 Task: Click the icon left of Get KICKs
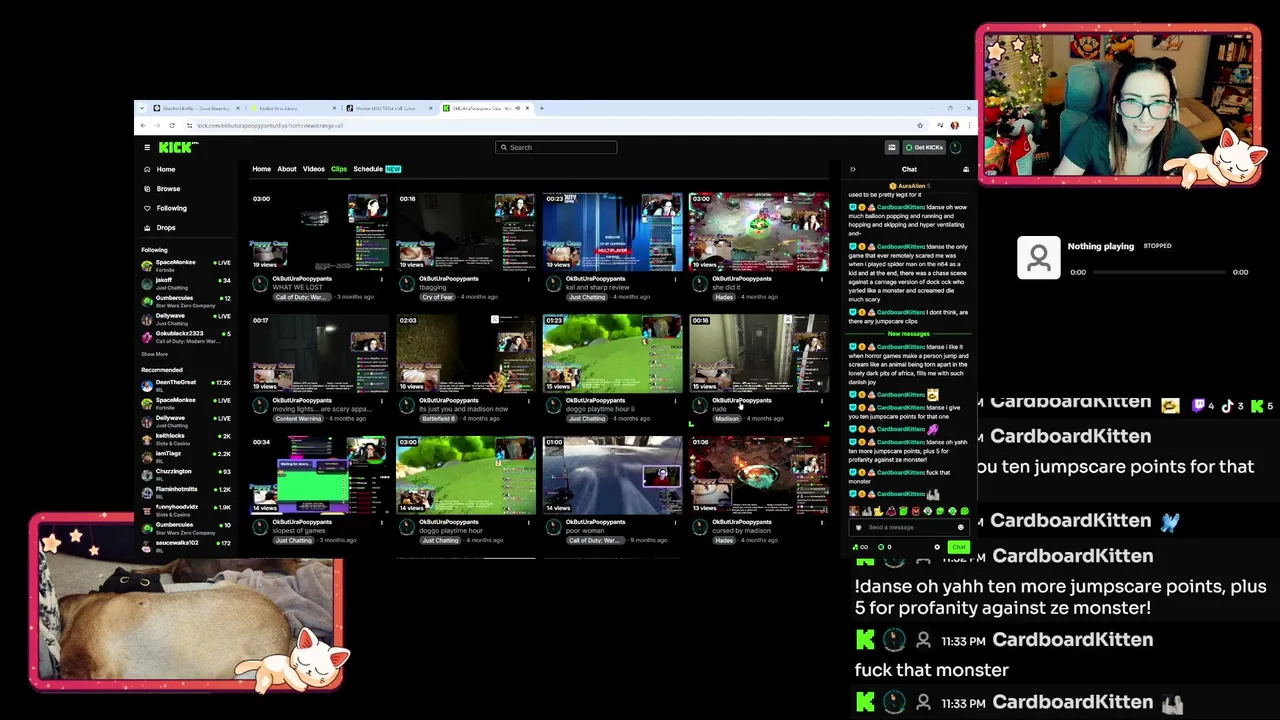[892, 147]
